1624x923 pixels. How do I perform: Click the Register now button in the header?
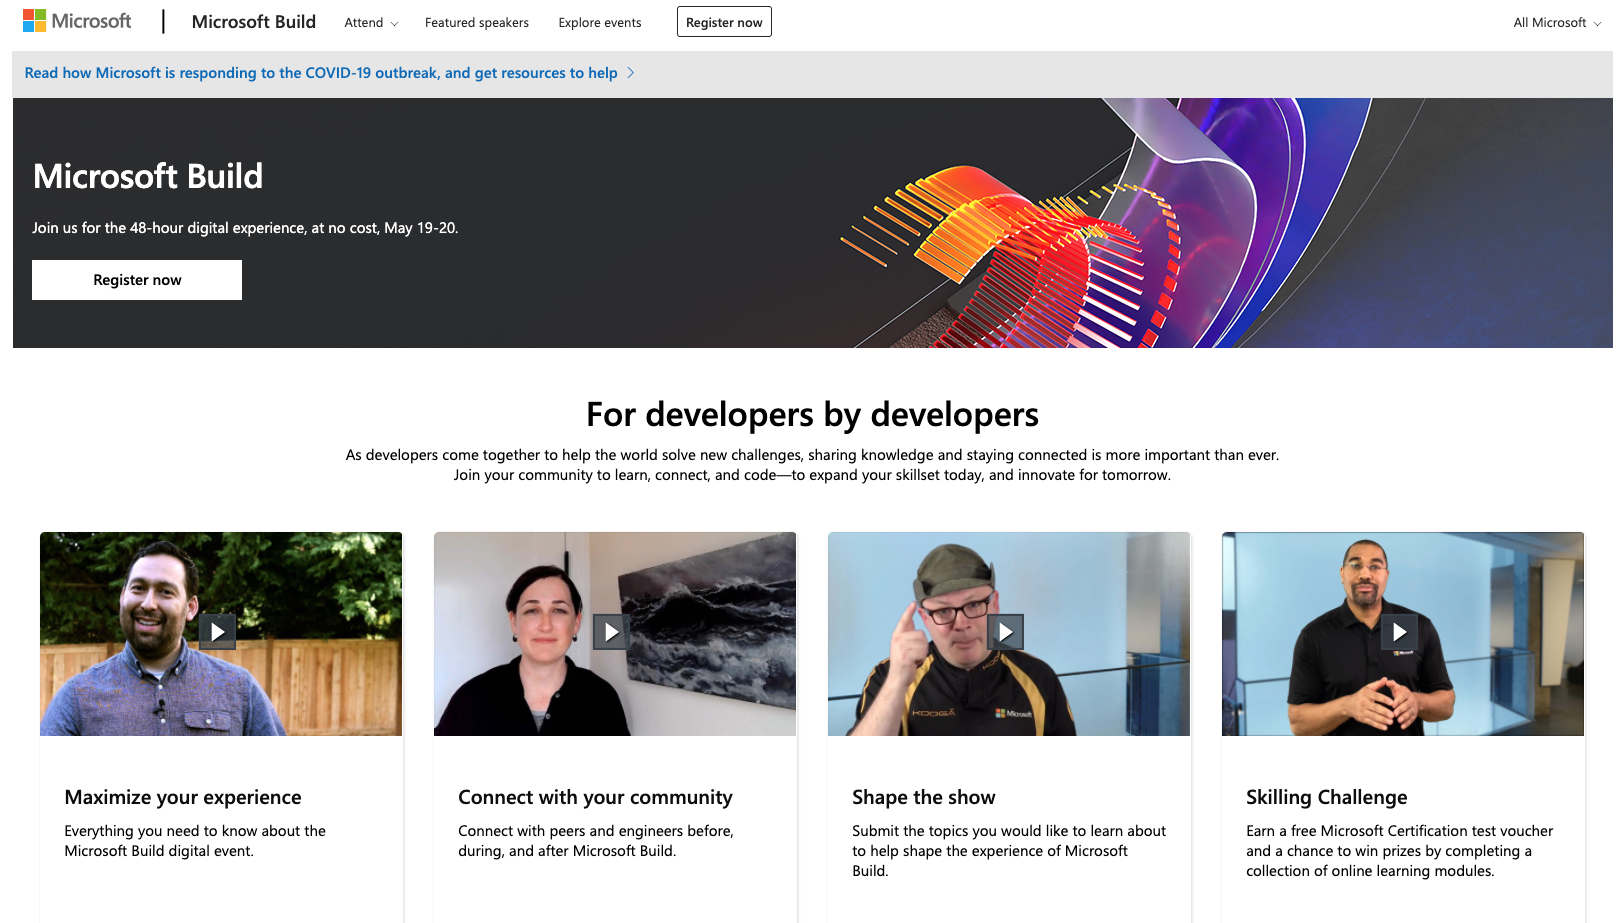pos(724,21)
